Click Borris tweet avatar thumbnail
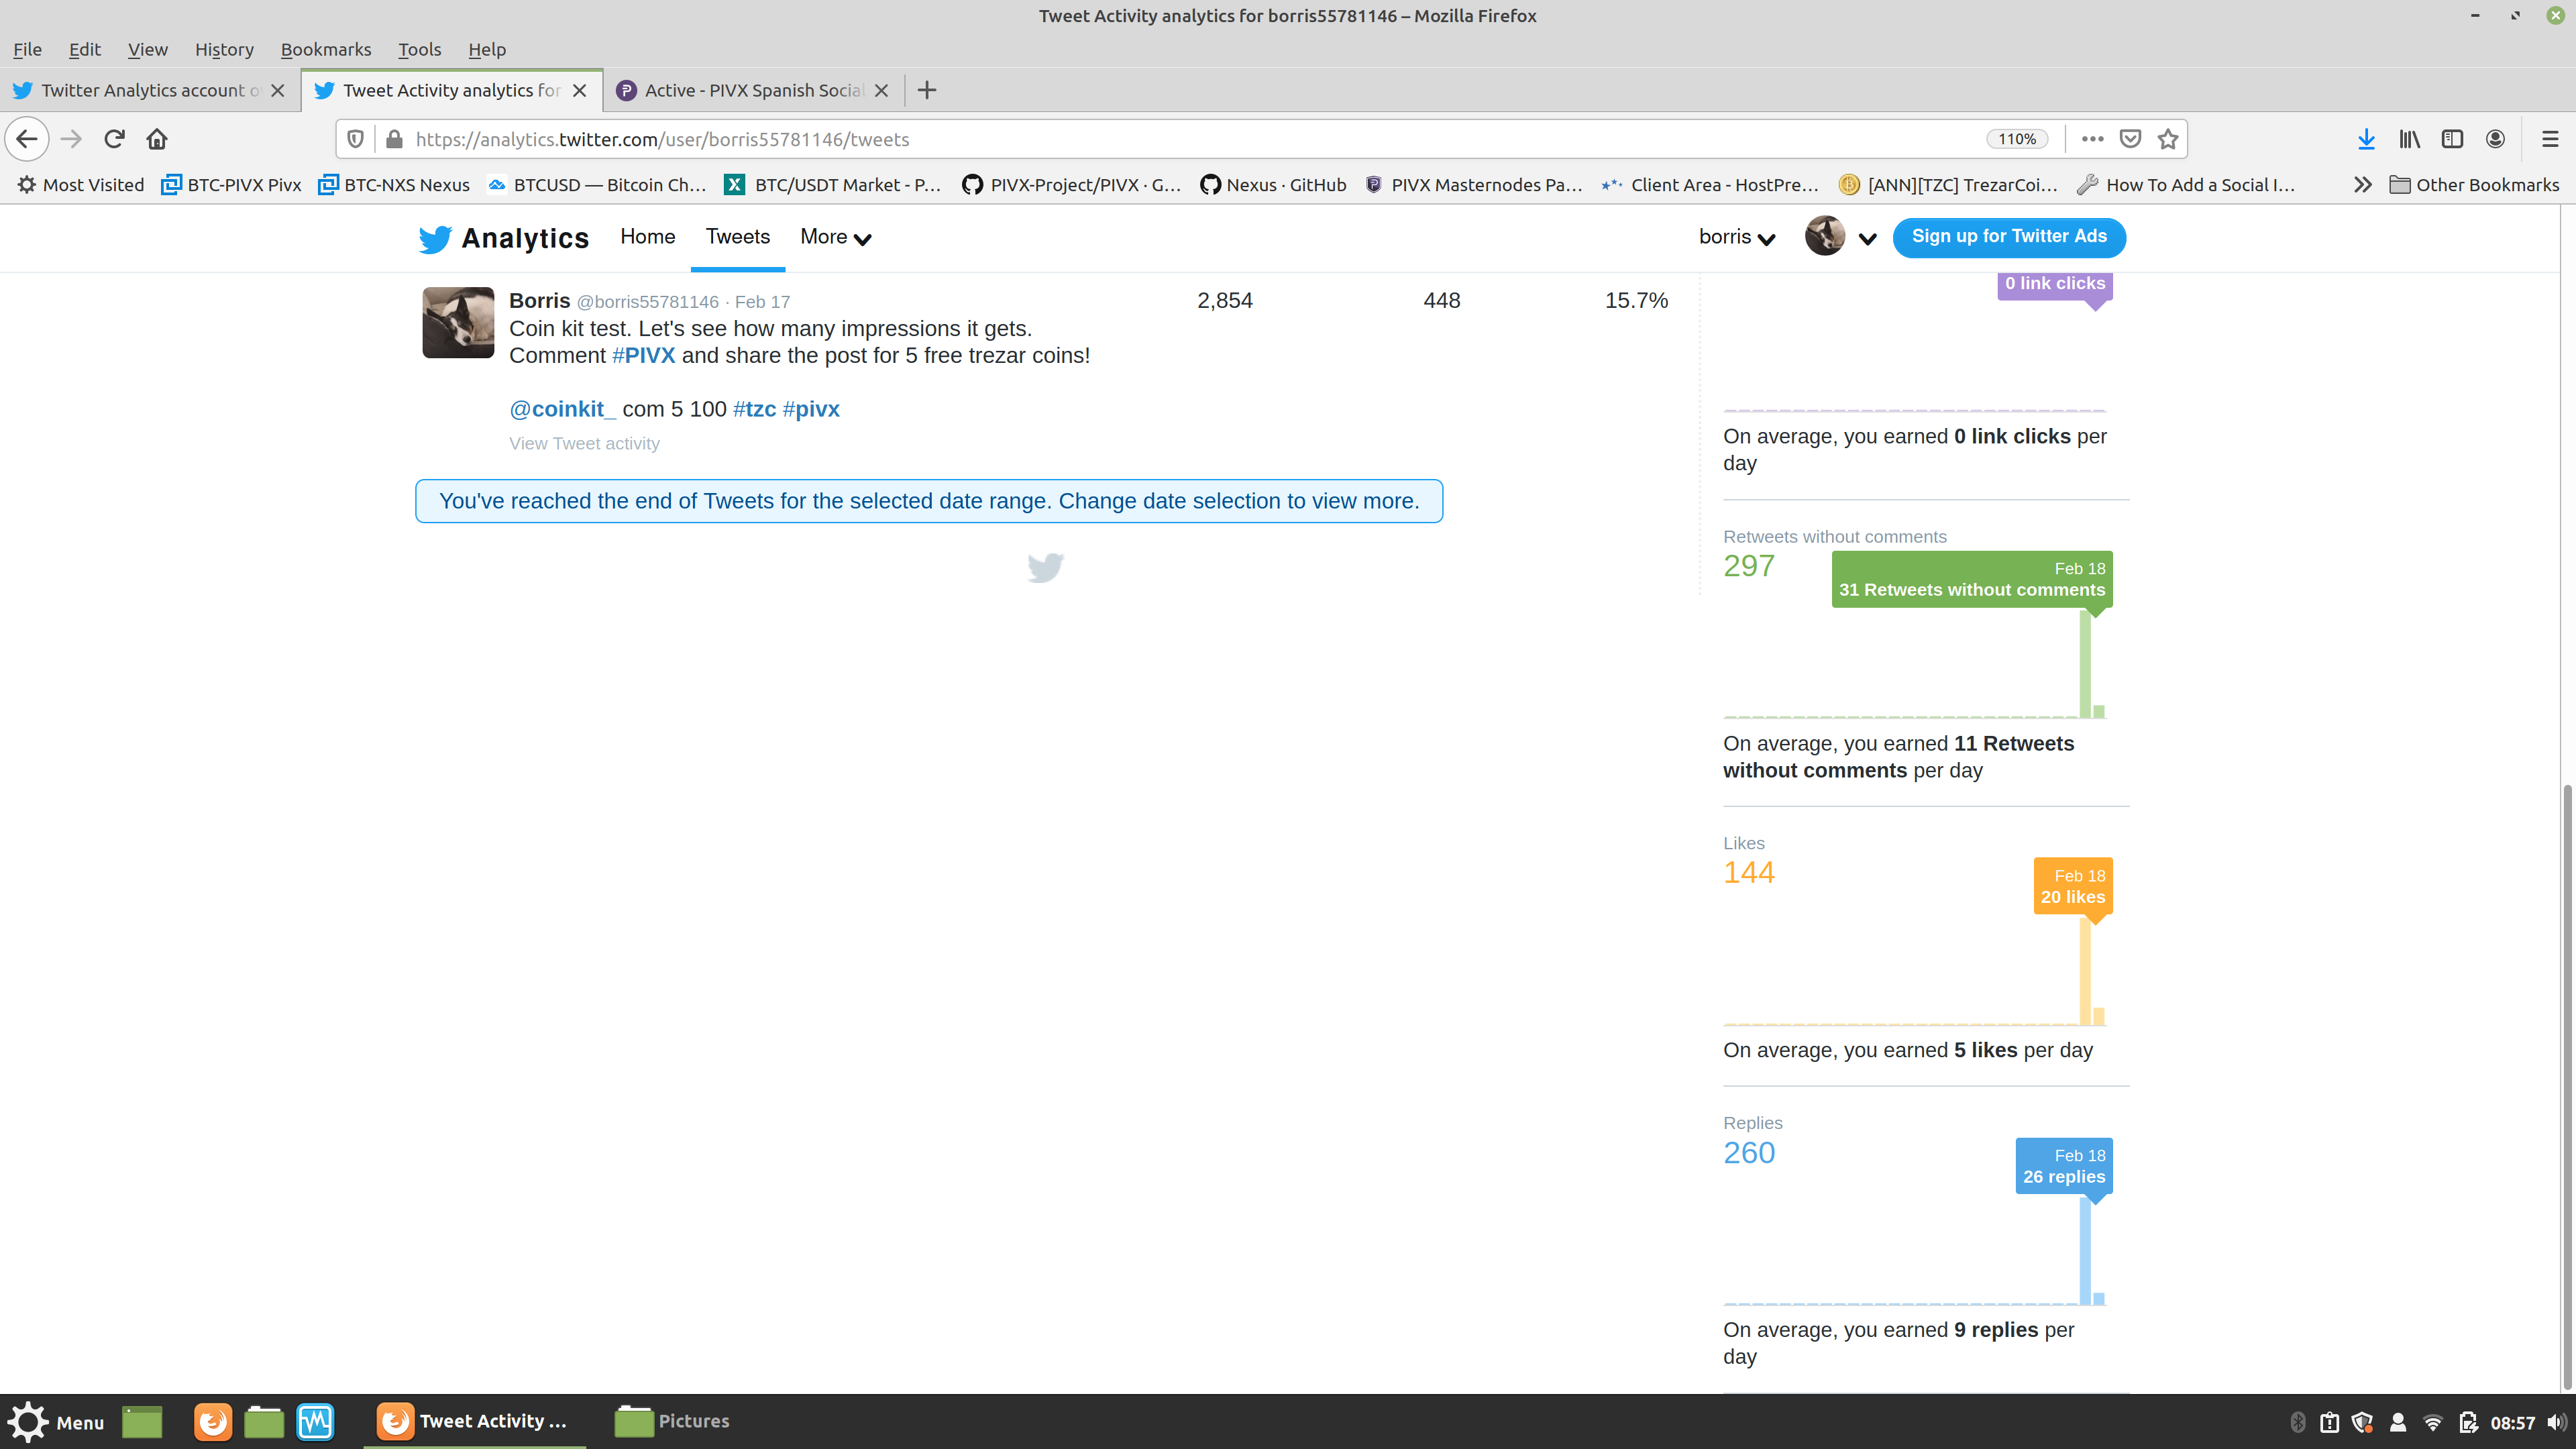The height and width of the screenshot is (1449, 2576). pos(458,322)
